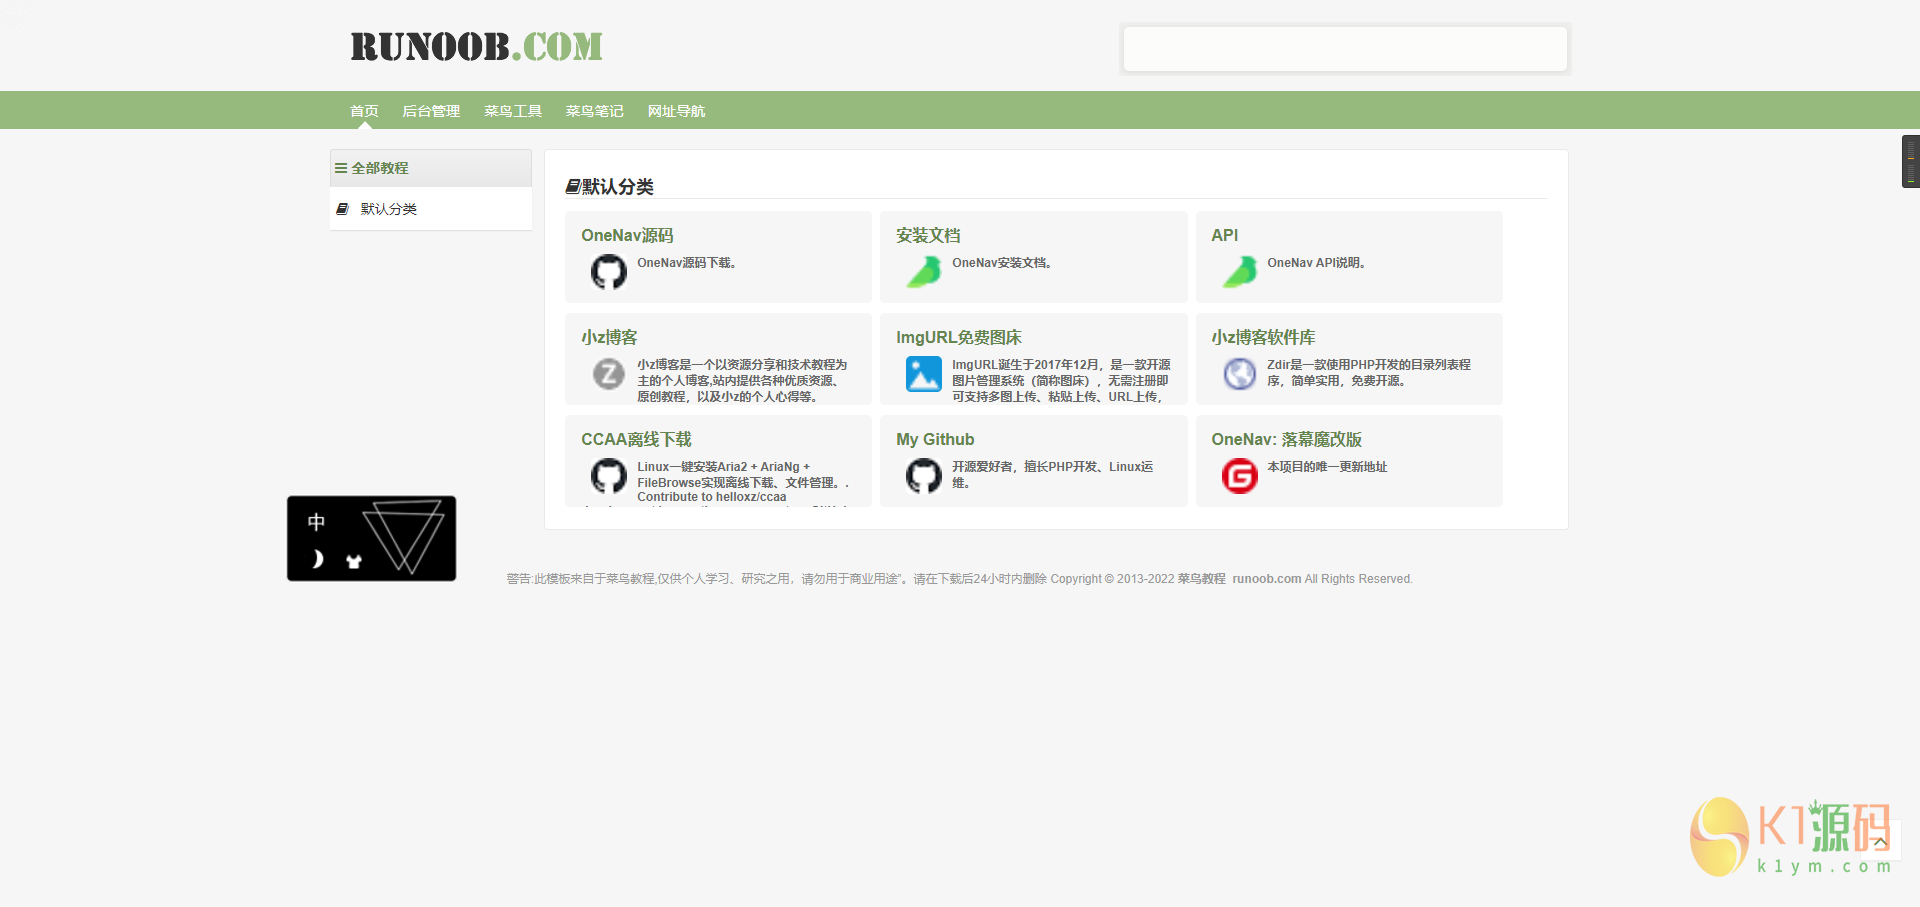Screen dimensions: 1920x907
Task: Open the 小z博客 link title
Action: click(x=609, y=337)
